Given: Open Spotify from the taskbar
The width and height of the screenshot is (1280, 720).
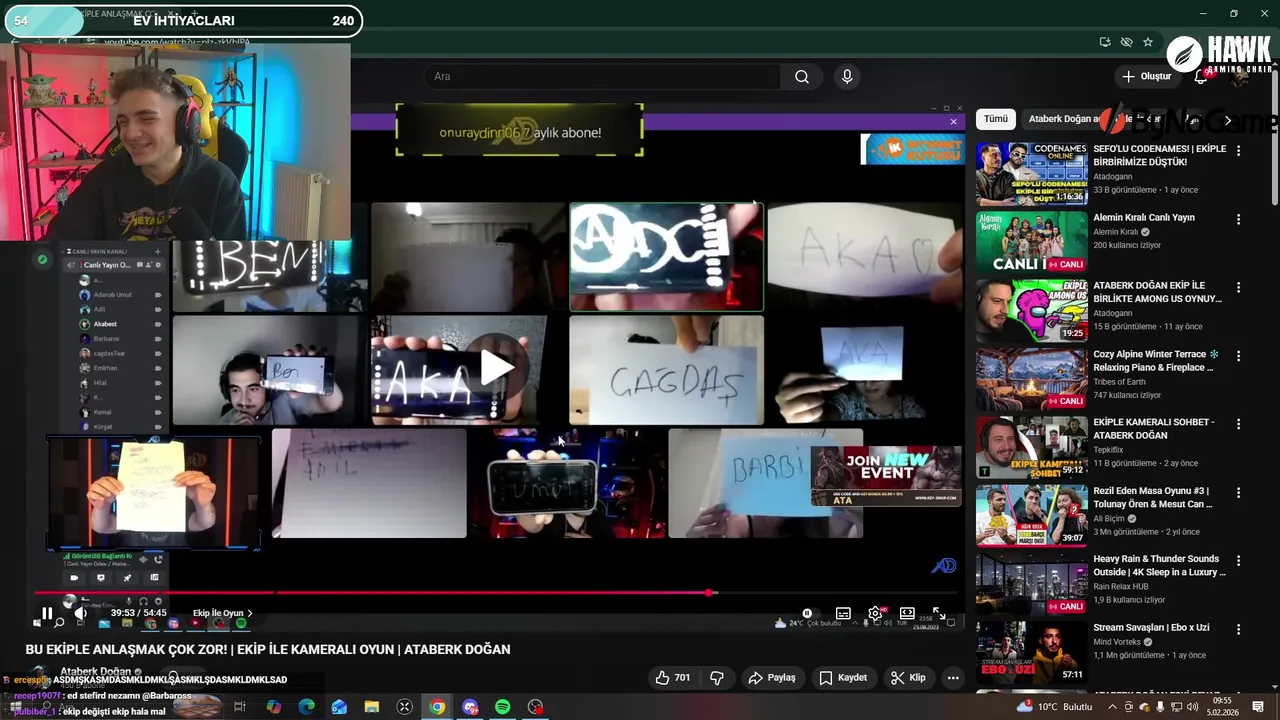Looking at the screenshot, I should coord(502,707).
